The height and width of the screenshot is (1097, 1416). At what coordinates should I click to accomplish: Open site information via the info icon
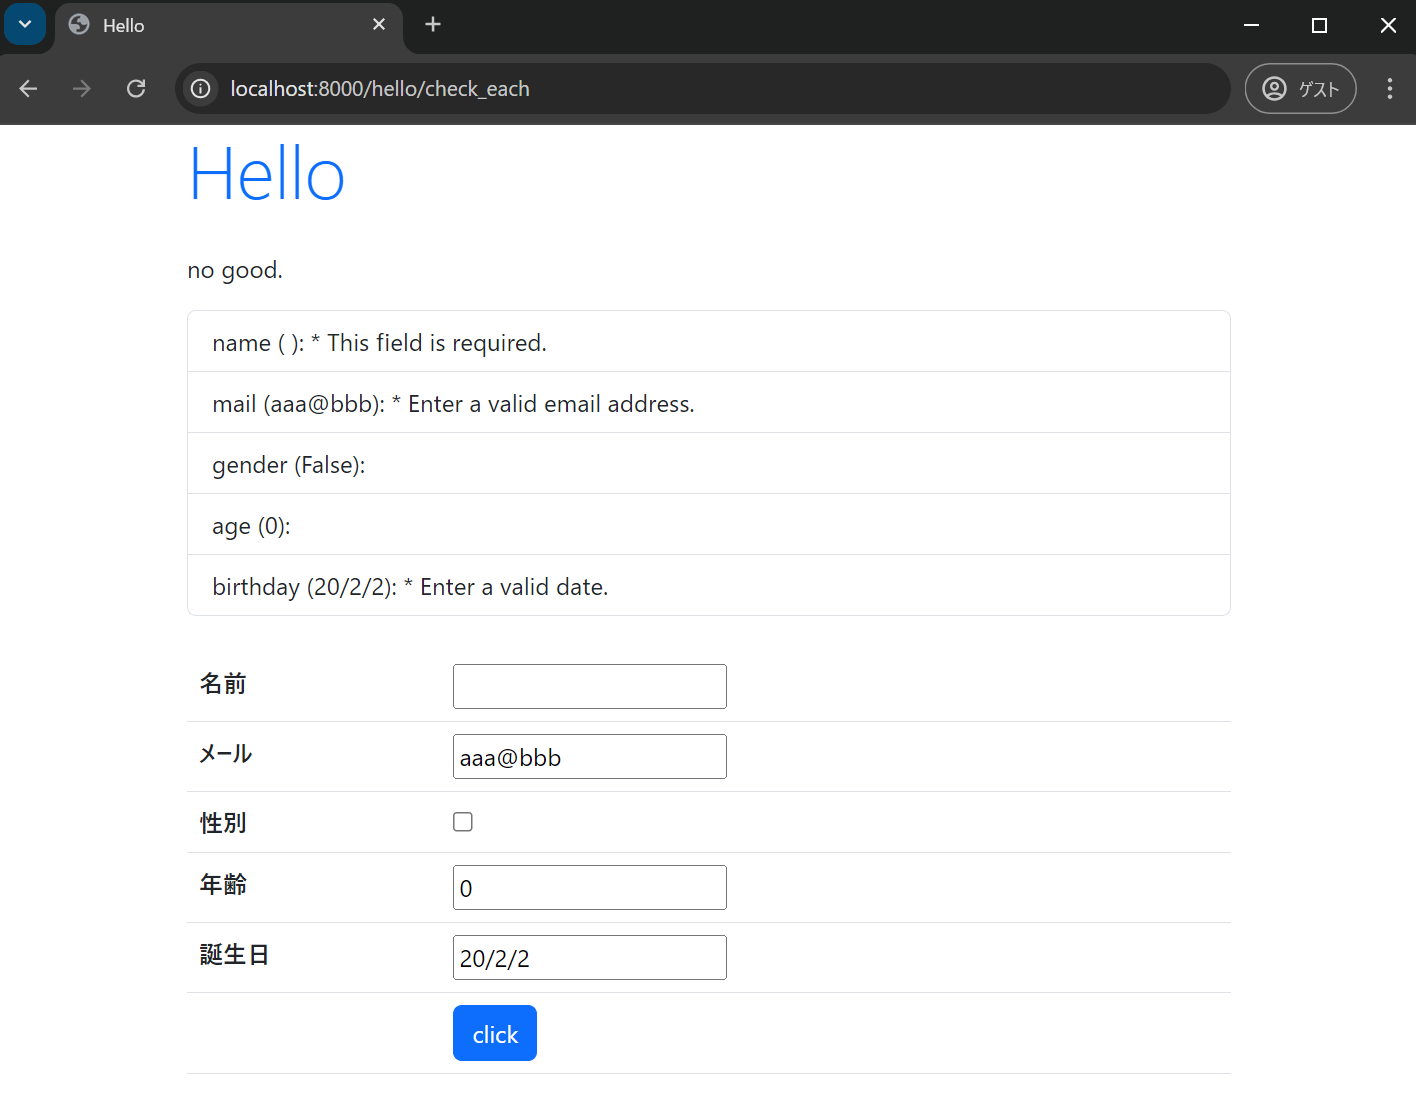point(199,88)
